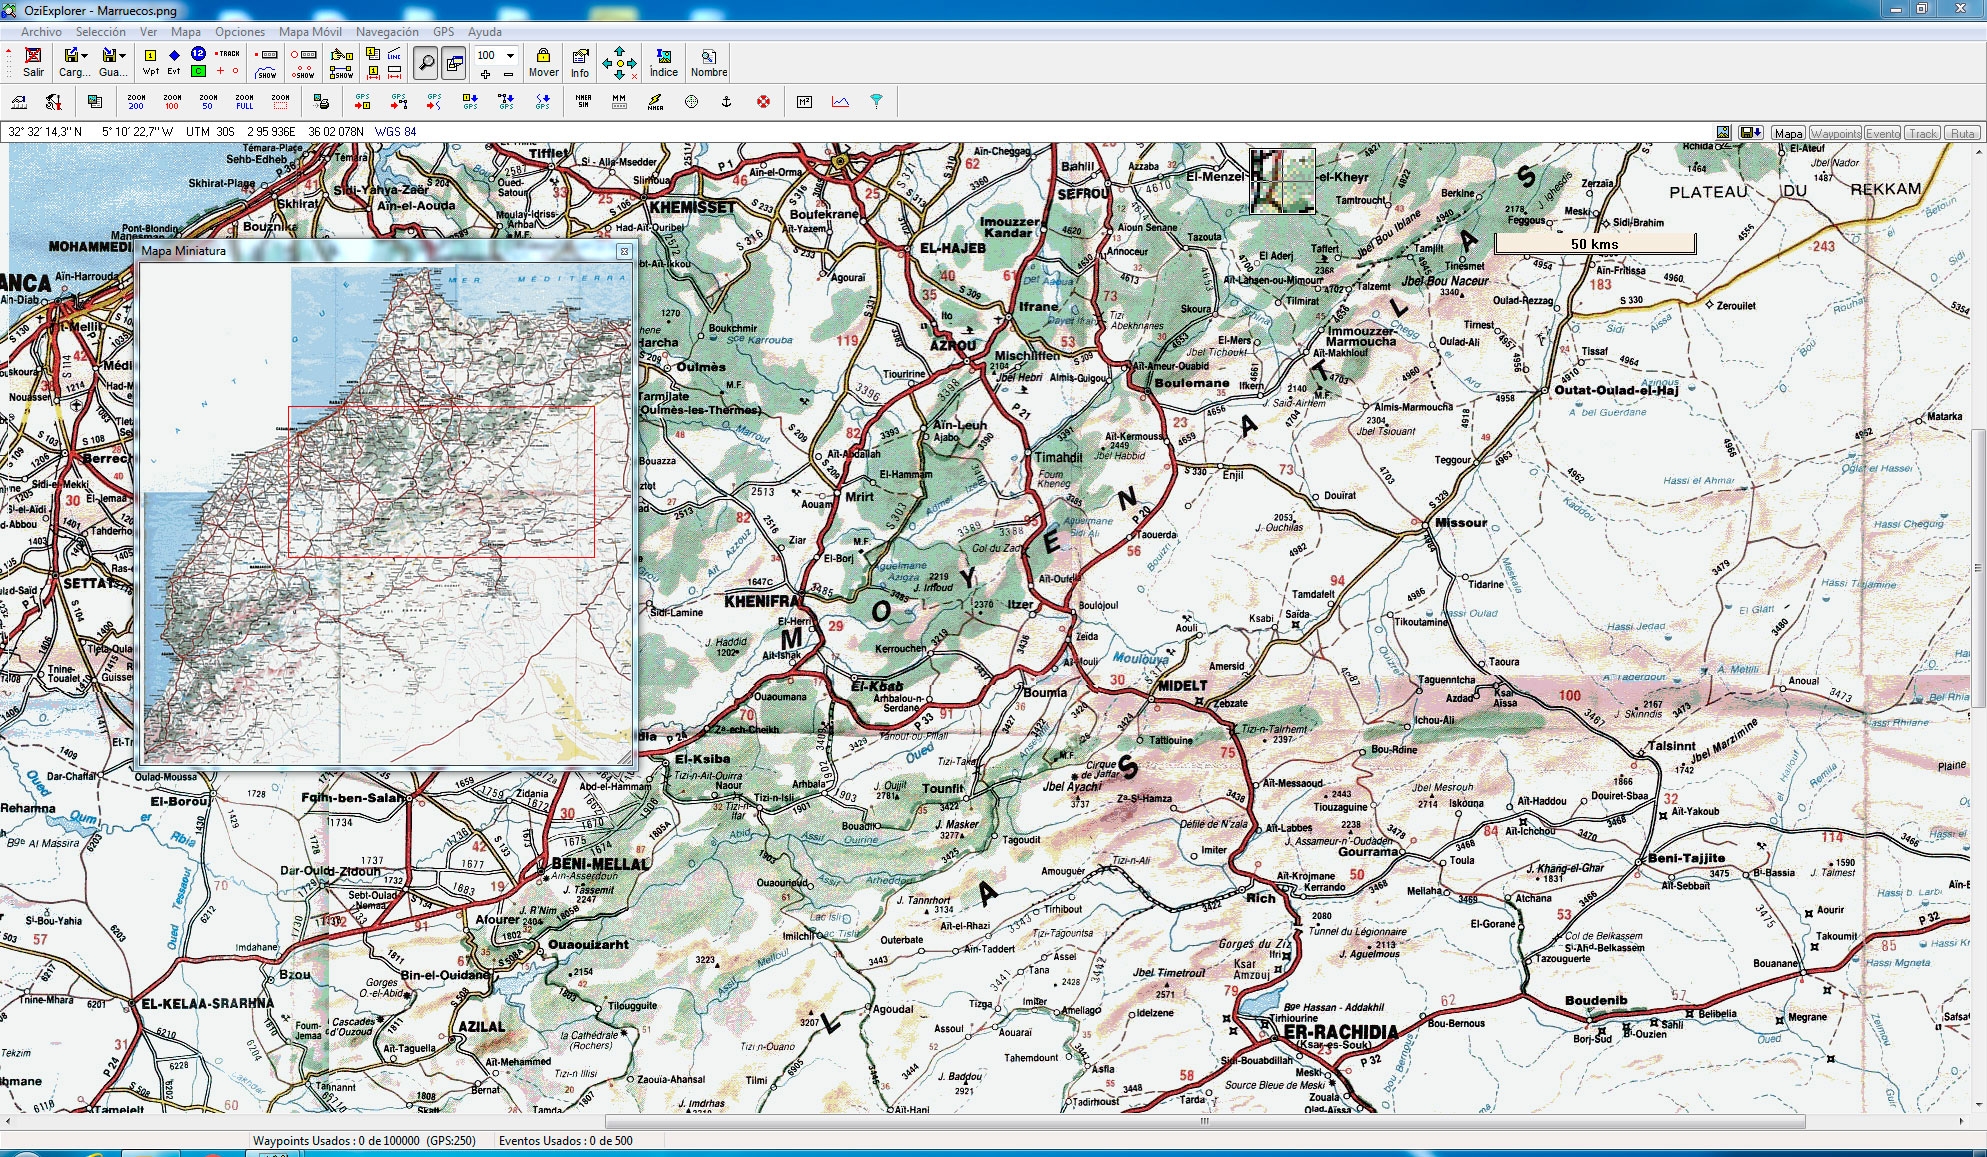The image size is (1987, 1157).
Task: Toggle the Mover lock button
Action: click(543, 62)
